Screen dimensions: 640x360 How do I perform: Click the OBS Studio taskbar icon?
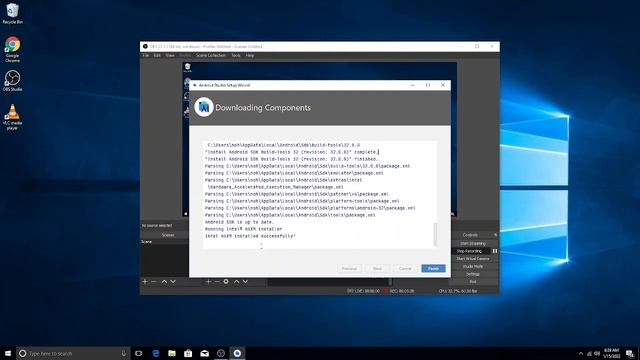point(221,353)
